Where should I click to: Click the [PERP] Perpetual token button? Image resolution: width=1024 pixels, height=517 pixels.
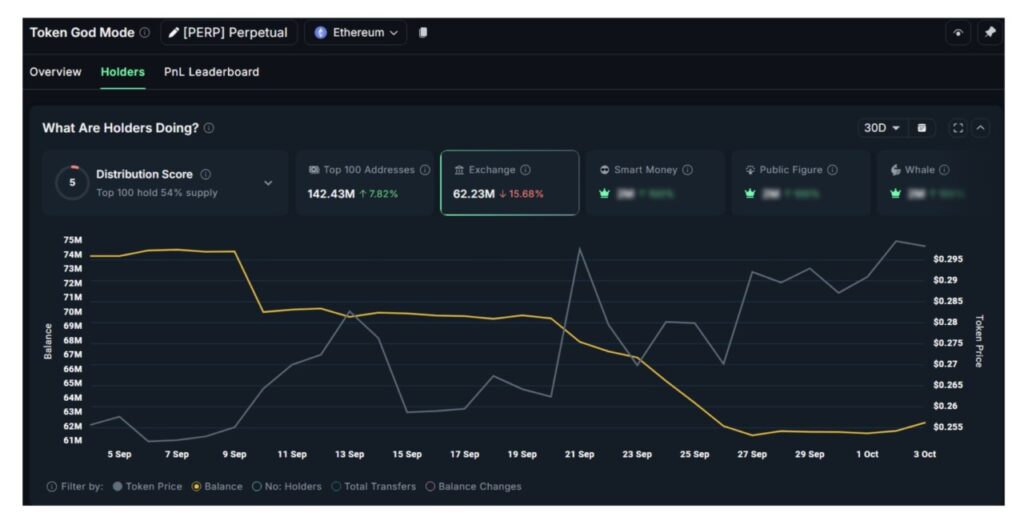(x=228, y=33)
